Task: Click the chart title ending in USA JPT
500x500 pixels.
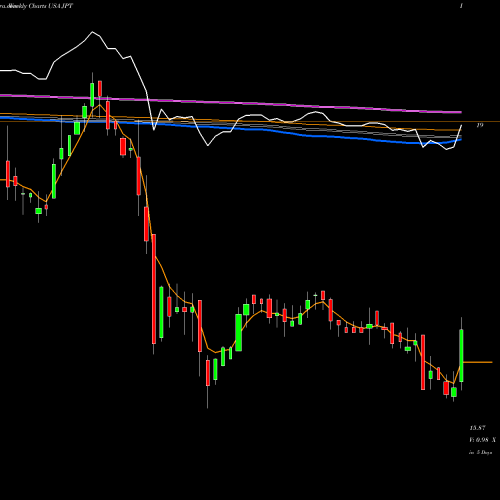Action: point(36,6)
